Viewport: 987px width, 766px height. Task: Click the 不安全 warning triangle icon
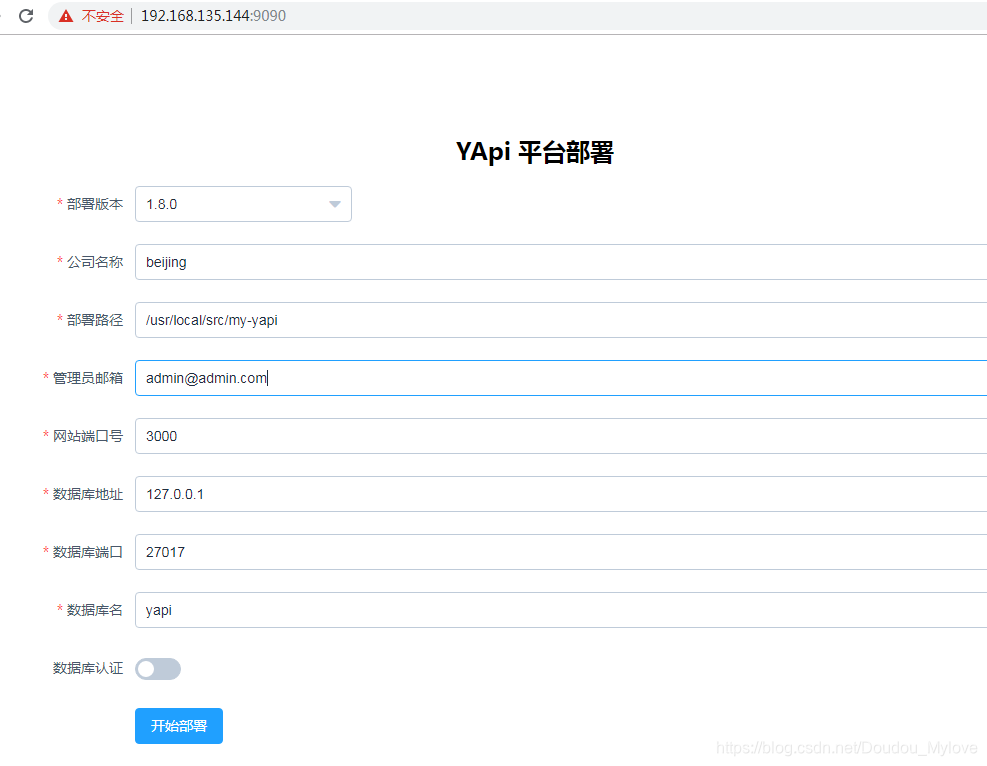coord(65,16)
